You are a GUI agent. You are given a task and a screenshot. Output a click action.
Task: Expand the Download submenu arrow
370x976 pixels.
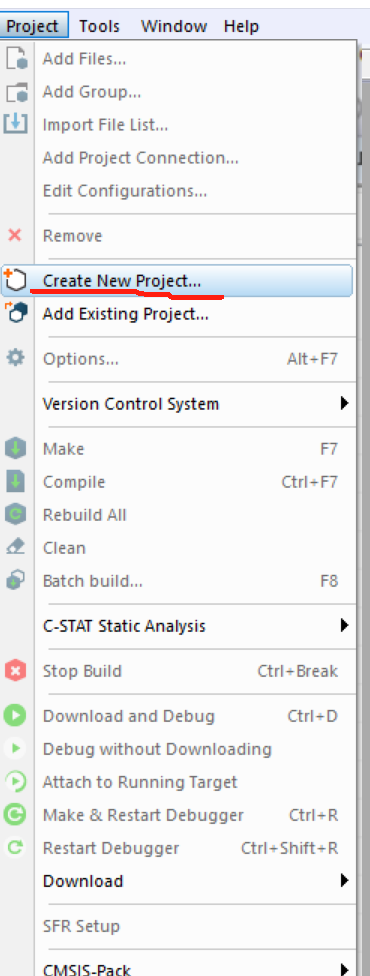click(344, 881)
